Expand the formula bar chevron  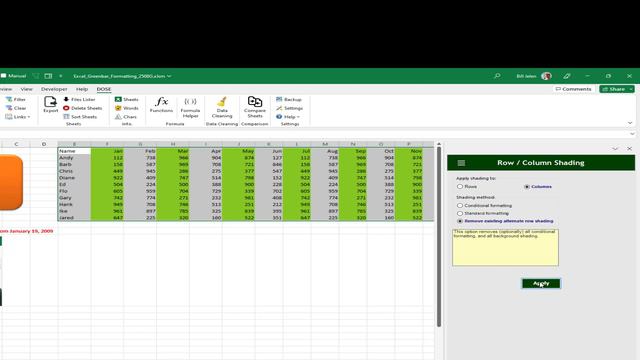pos(632,134)
